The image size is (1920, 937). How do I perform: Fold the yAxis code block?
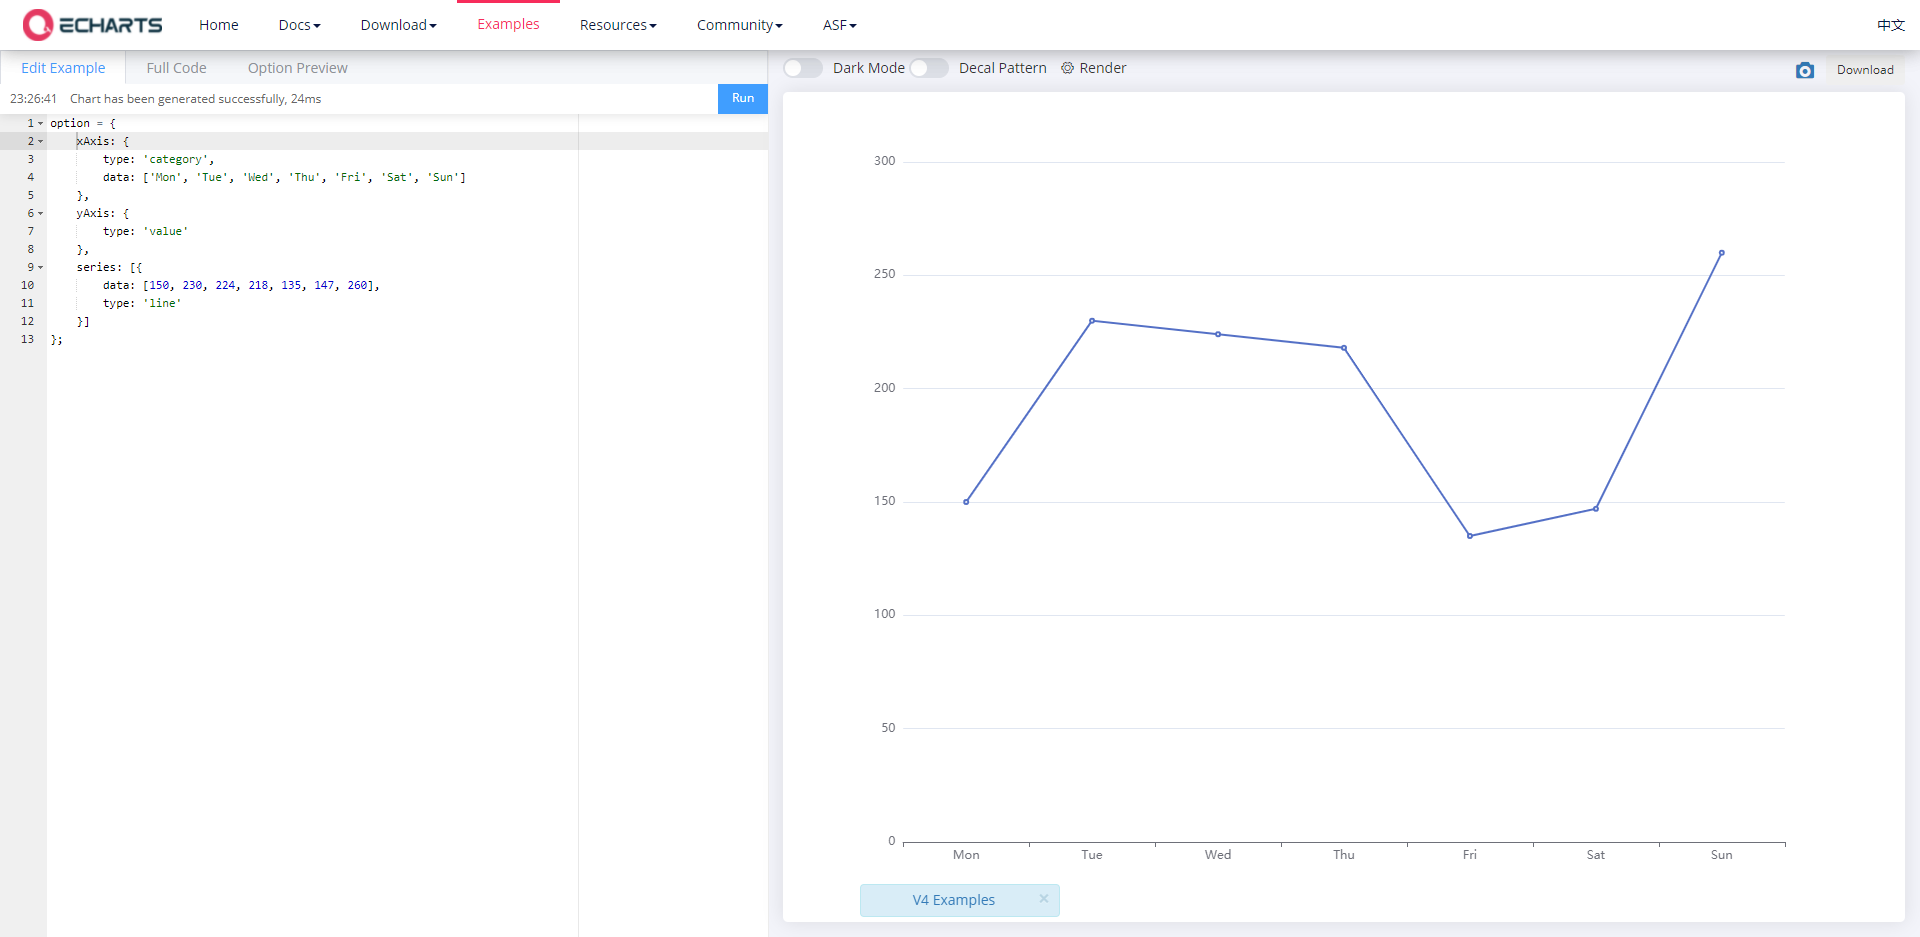41,214
